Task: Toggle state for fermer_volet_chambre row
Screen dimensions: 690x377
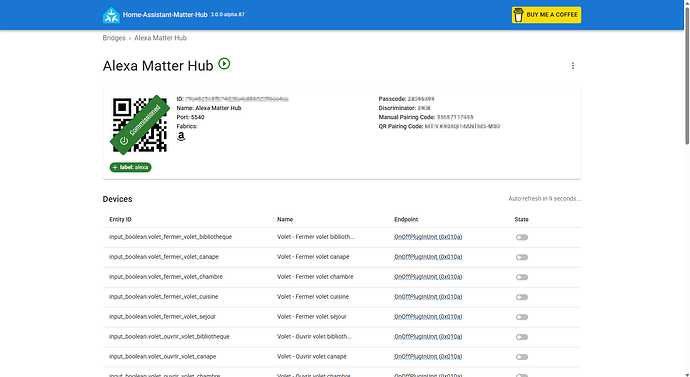Action: click(522, 277)
